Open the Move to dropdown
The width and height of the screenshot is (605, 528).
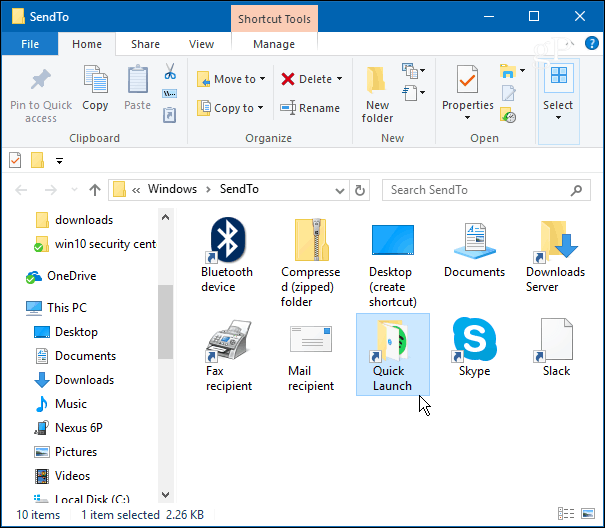coord(231,79)
